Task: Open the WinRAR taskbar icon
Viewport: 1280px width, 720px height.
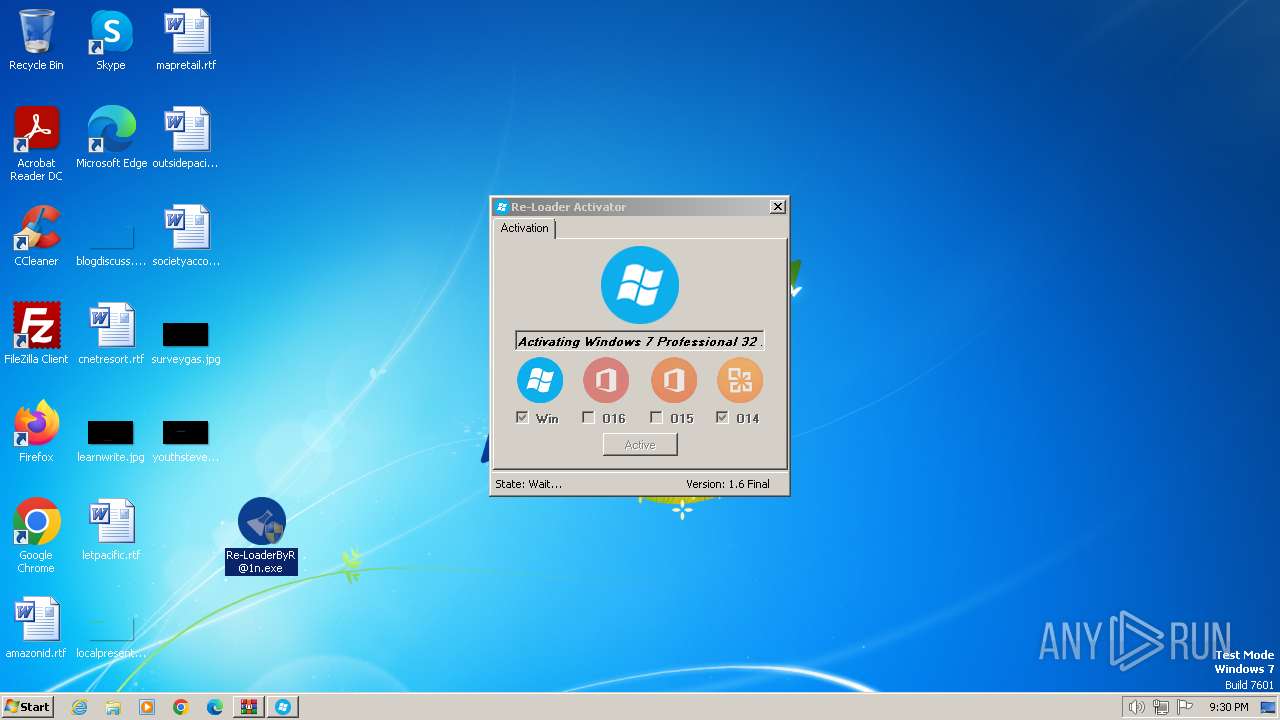Action: click(x=249, y=707)
